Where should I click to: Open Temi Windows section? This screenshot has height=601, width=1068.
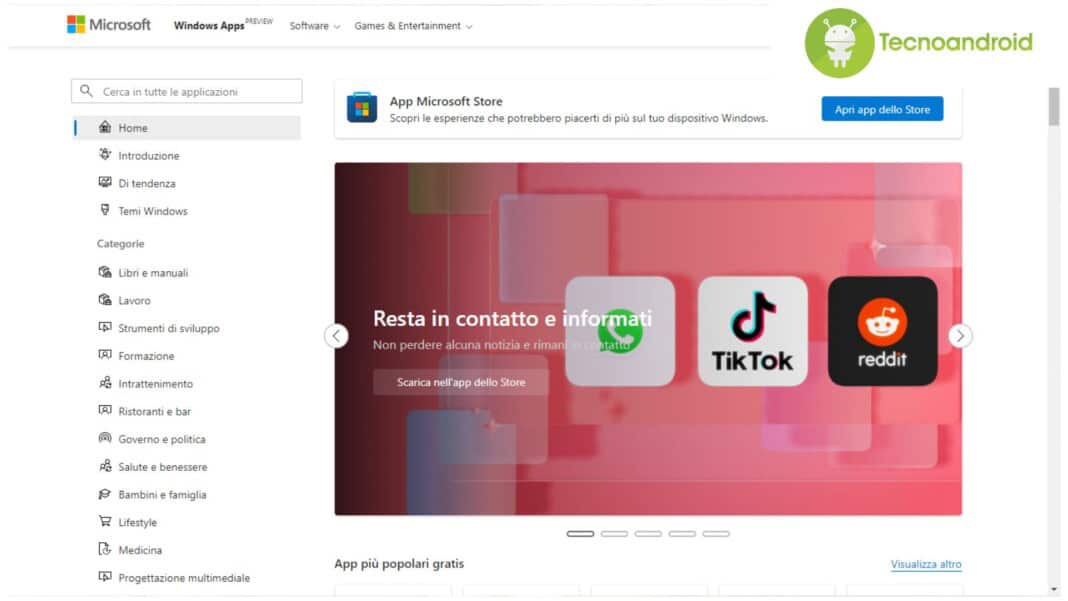click(153, 211)
